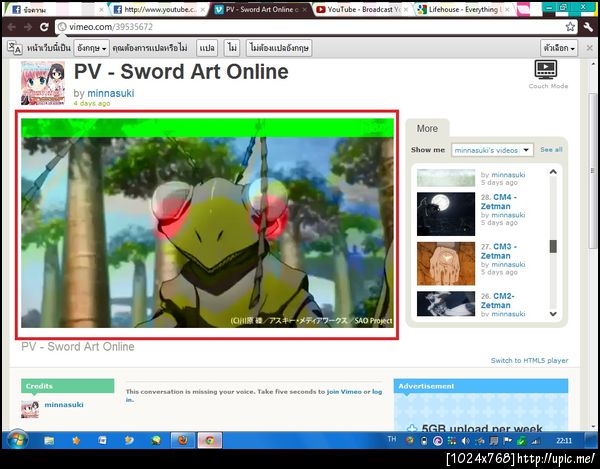Open Windows Explorer from the taskbar

coord(49,441)
